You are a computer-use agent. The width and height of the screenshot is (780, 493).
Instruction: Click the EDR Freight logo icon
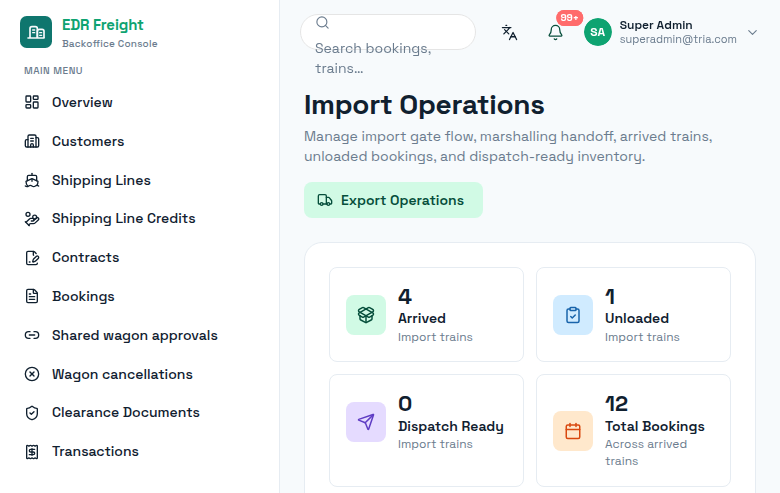(x=36, y=32)
